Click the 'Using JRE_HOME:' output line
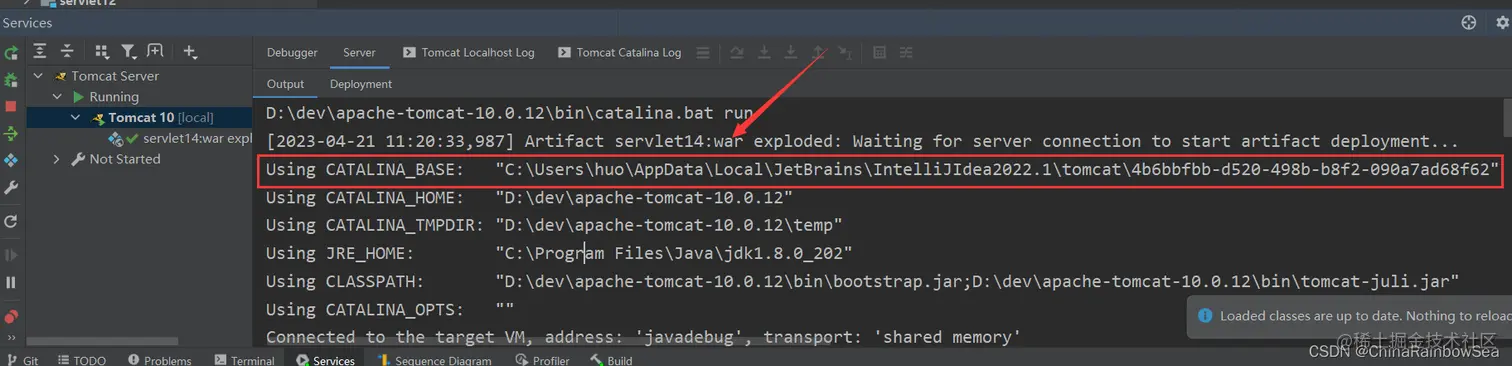The height and width of the screenshot is (366, 1512). click(559, 254)
